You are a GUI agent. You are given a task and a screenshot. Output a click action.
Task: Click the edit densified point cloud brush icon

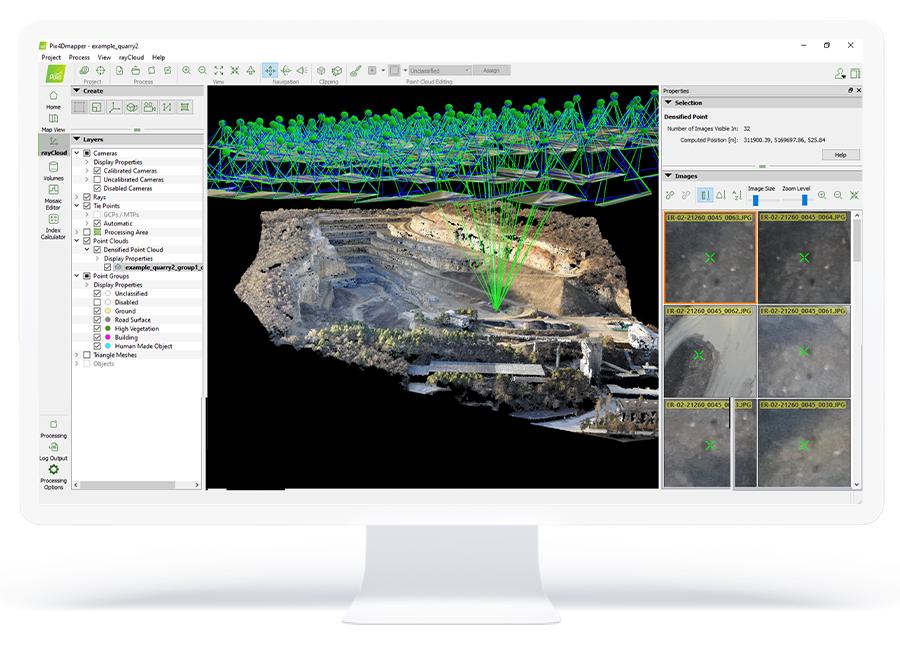356,71
